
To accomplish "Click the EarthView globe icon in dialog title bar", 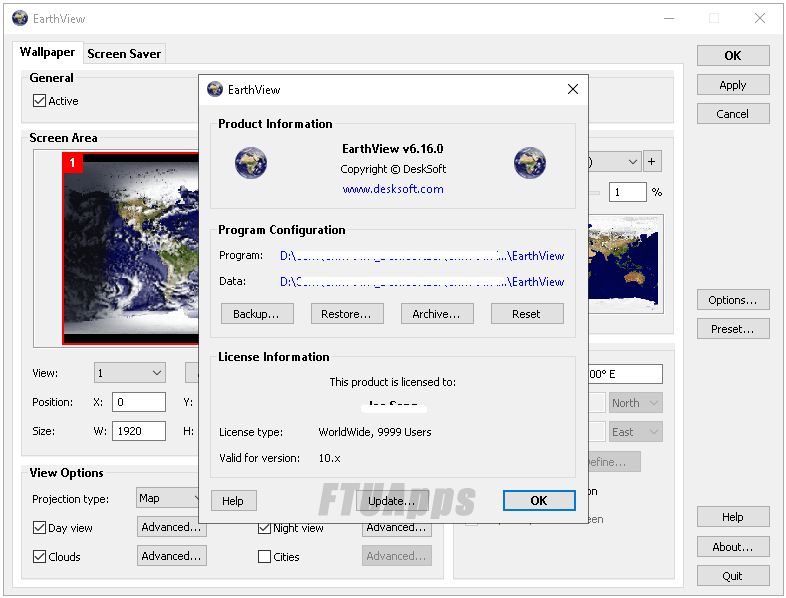I will 214,89.
